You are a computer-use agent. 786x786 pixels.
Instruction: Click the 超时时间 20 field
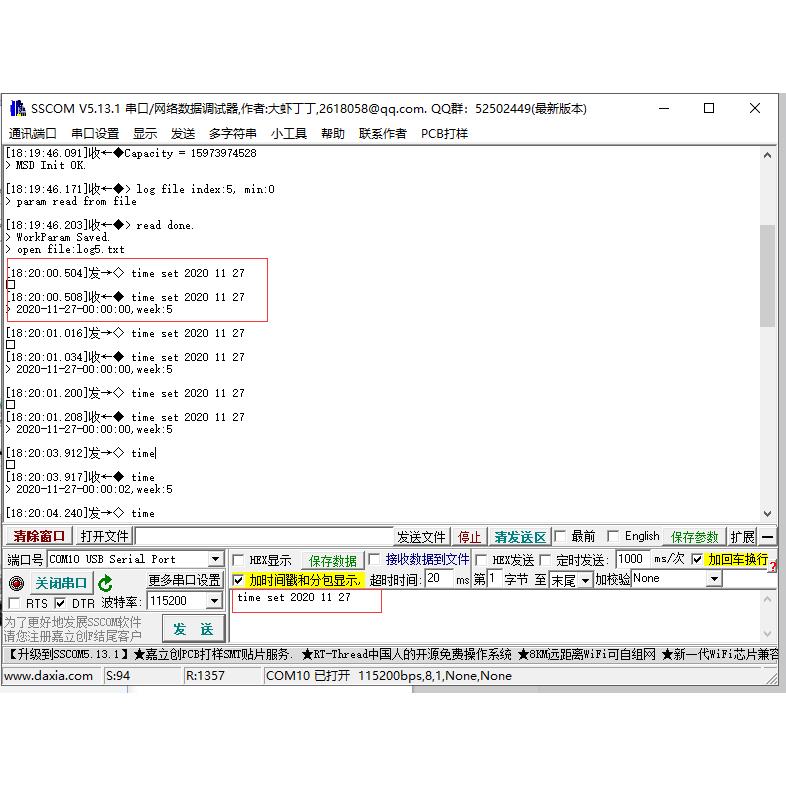pos(439,578)
